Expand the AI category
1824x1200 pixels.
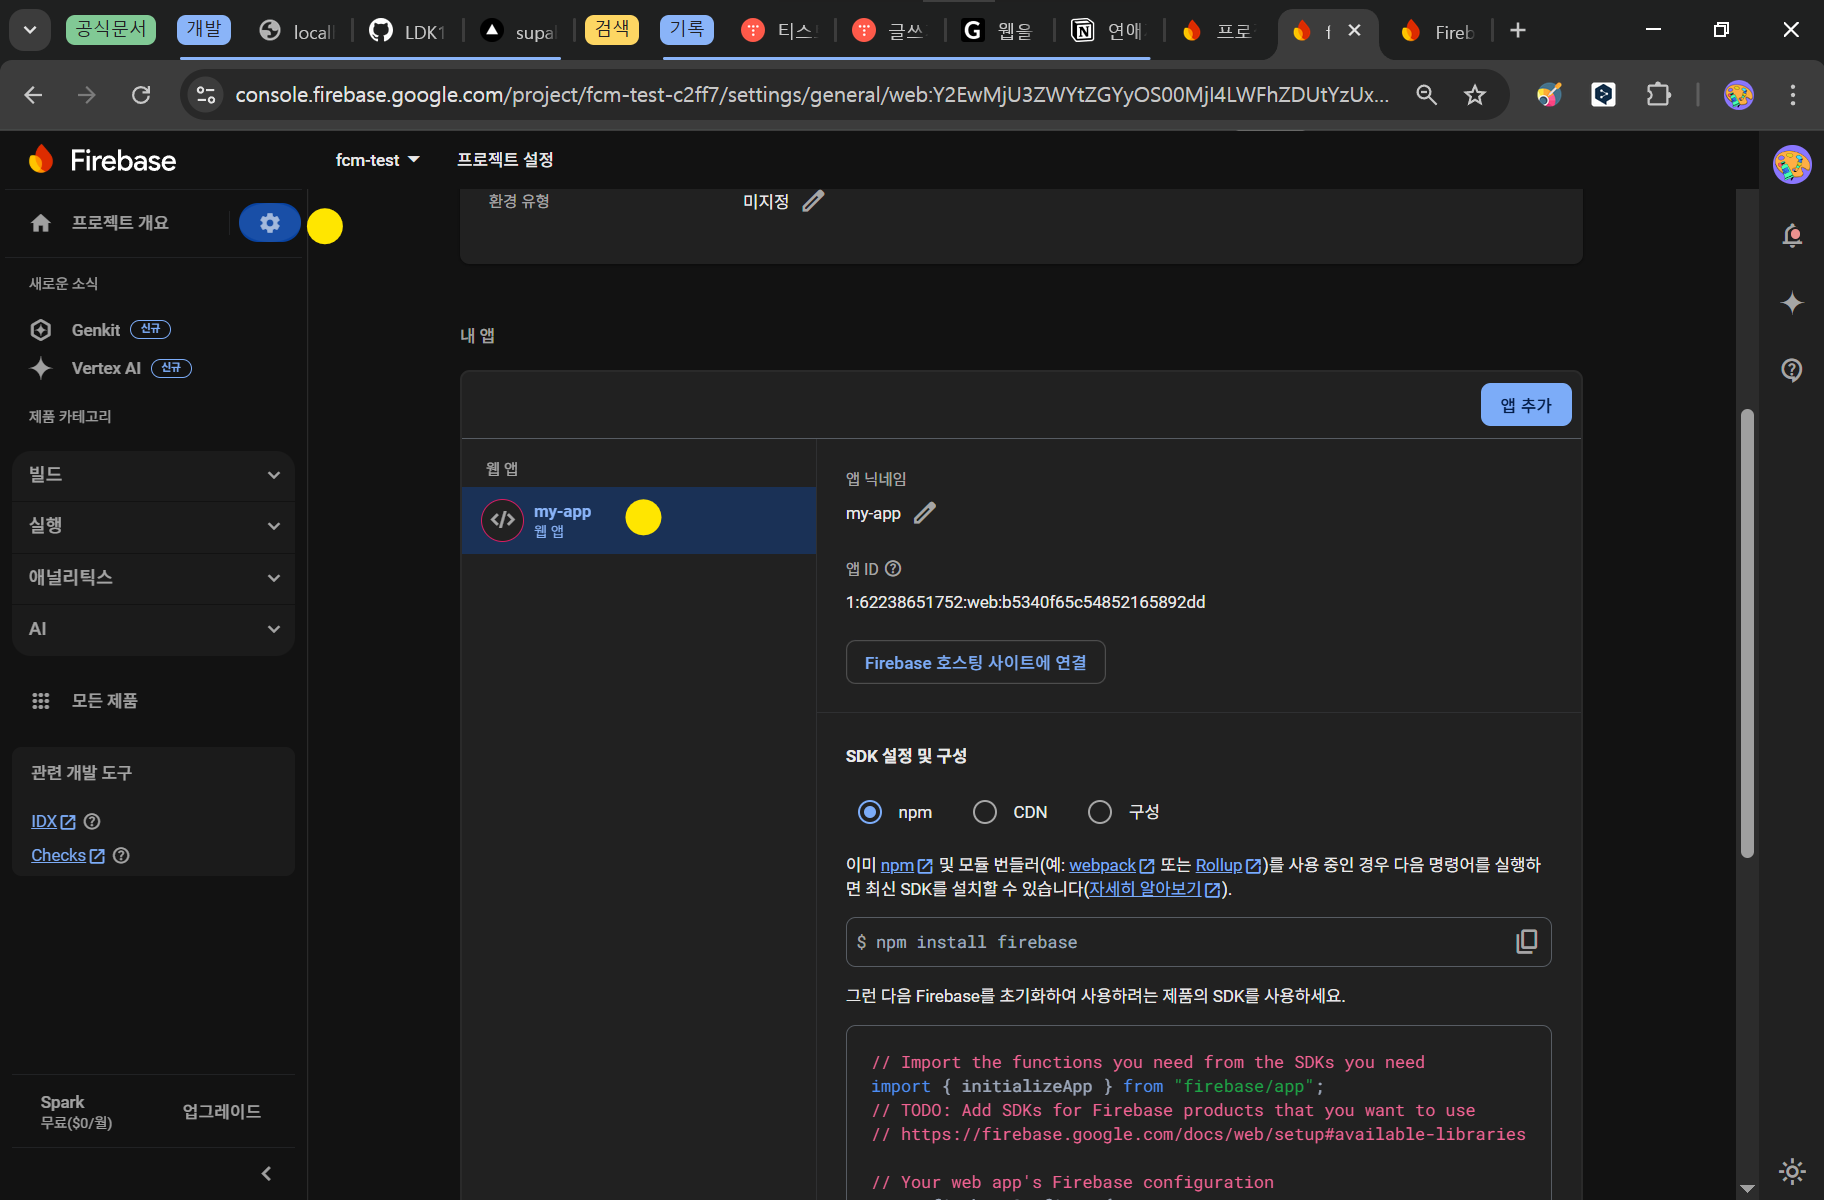pyautogui.click(x=153, y=629)
